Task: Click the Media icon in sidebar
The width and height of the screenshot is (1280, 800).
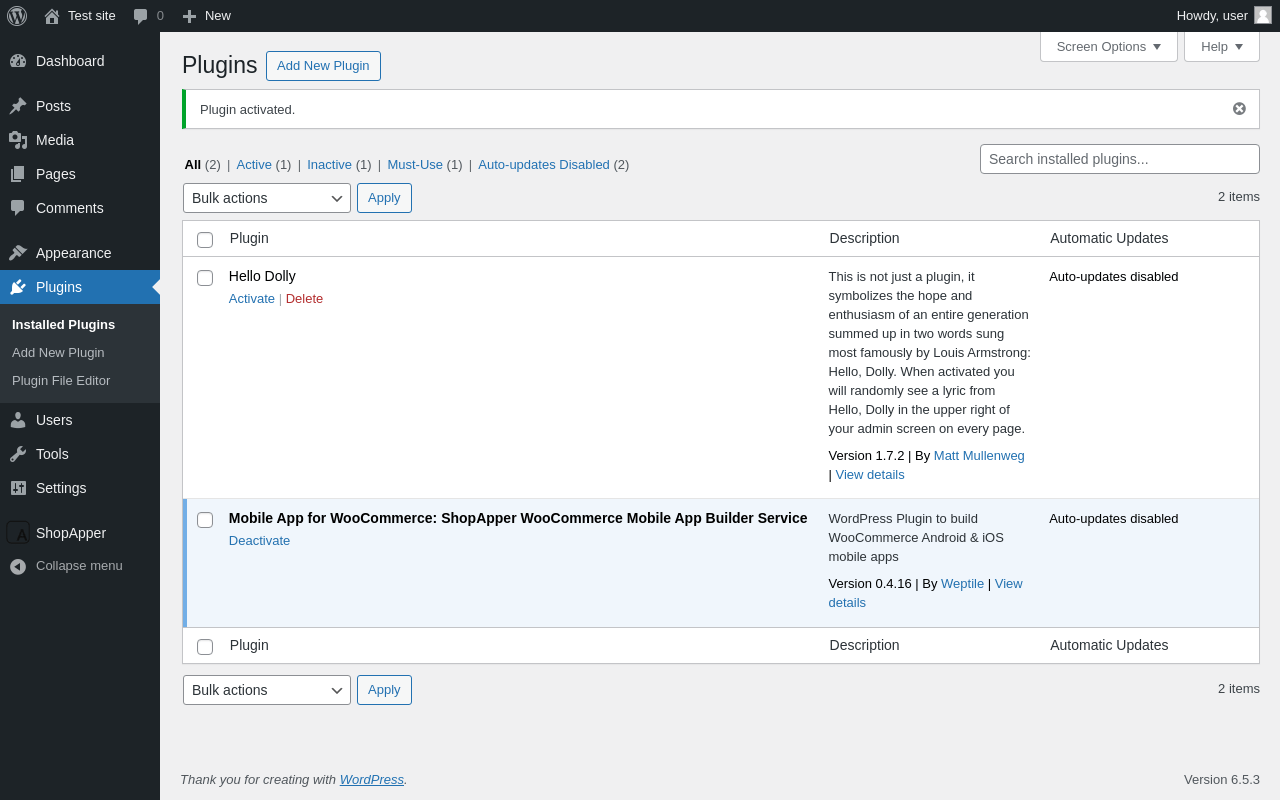Action: (18, 140)
